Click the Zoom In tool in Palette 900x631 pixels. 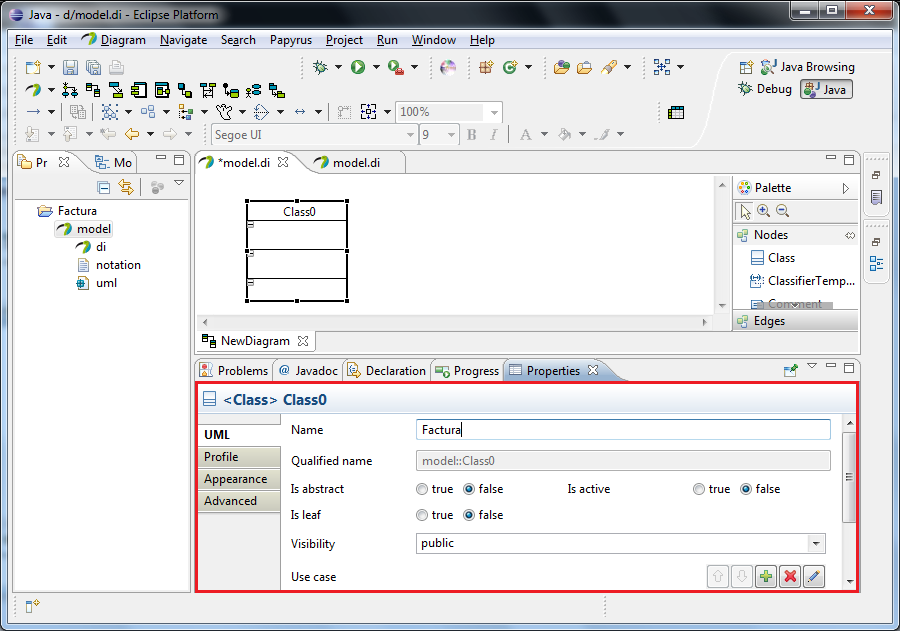[764, 211]
